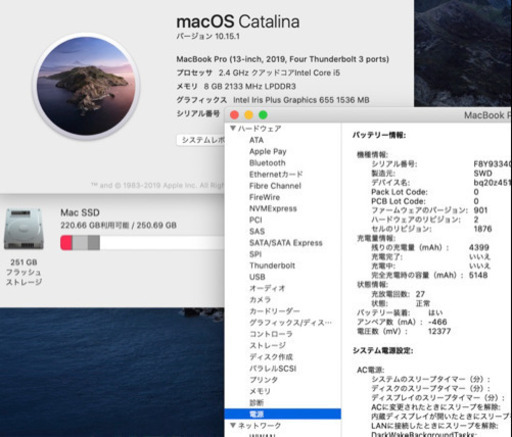This screenshot has height=437, width=512.
Task: Click firmware version value 901
Action: point(480,210)
